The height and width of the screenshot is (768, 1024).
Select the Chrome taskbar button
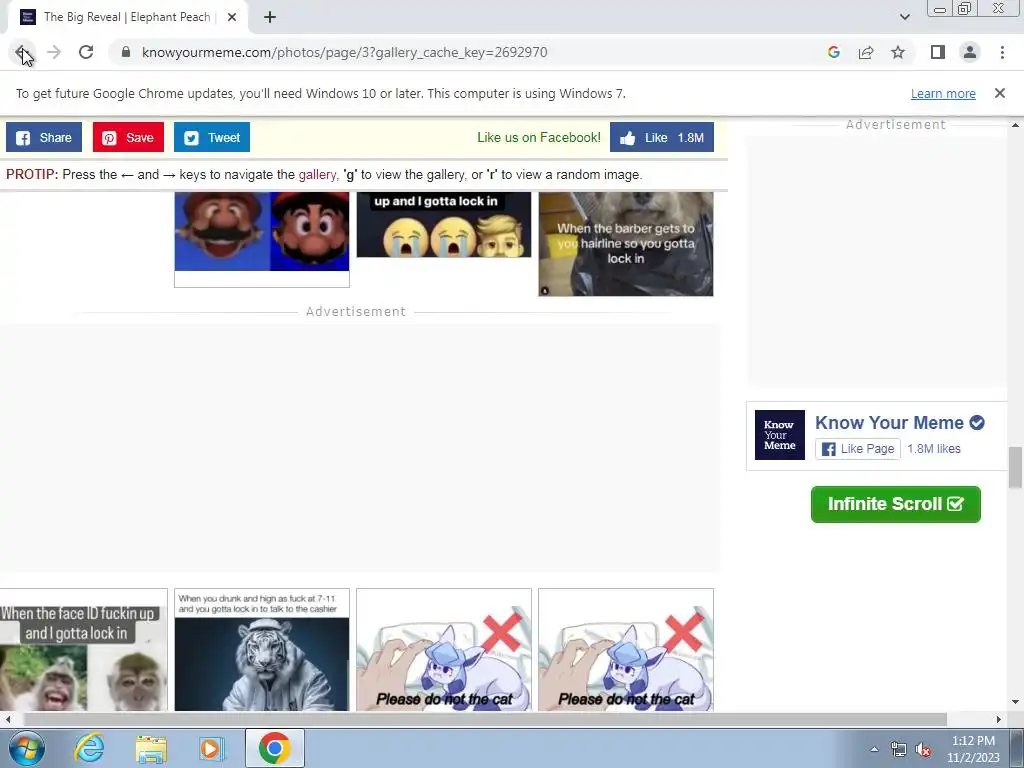pyautogui.click(x=275, y=748)
